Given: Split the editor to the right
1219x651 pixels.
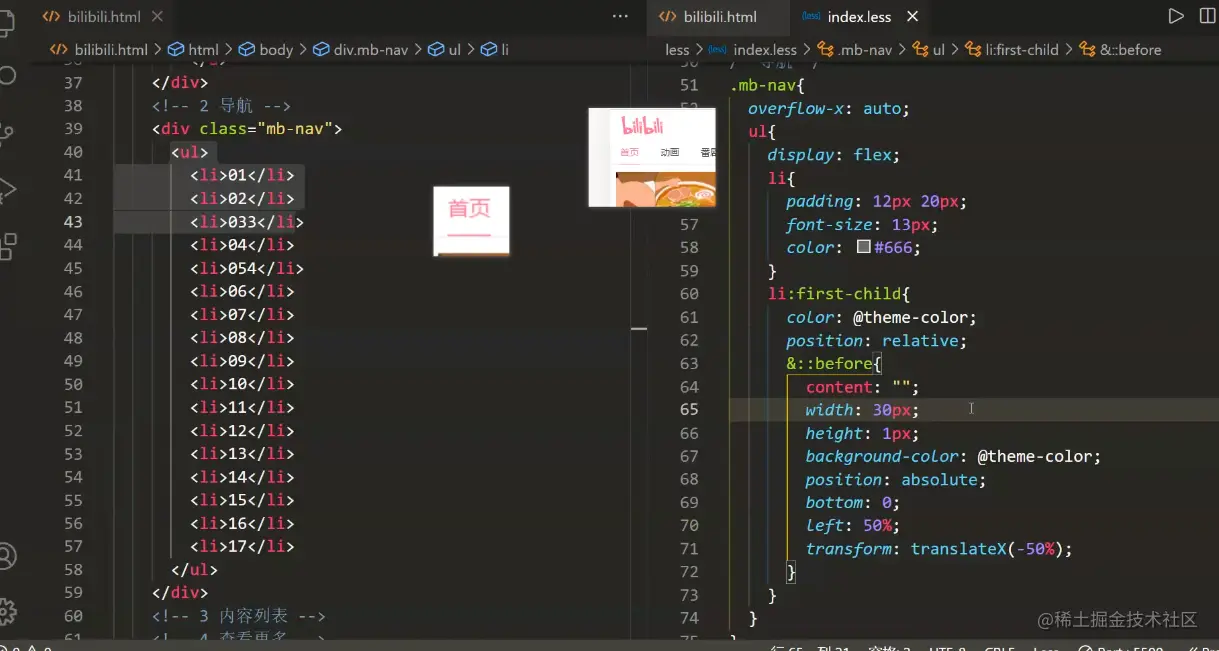Looking at the screenshot, I should click(1207, 16).
